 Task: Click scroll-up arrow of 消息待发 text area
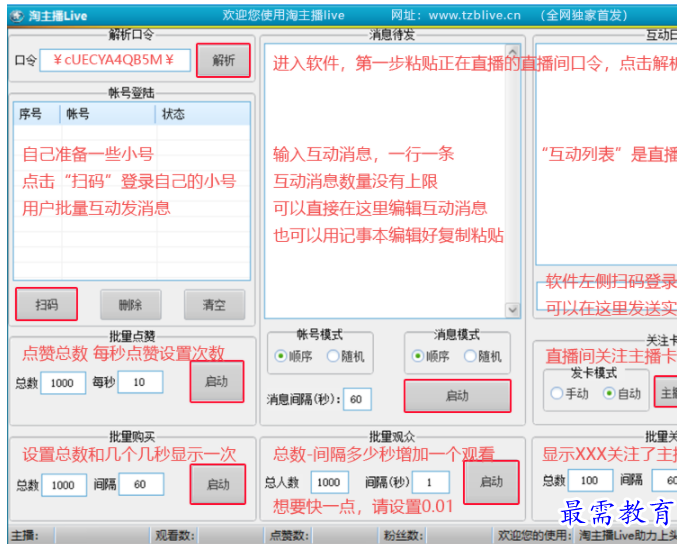coord(513,50)
